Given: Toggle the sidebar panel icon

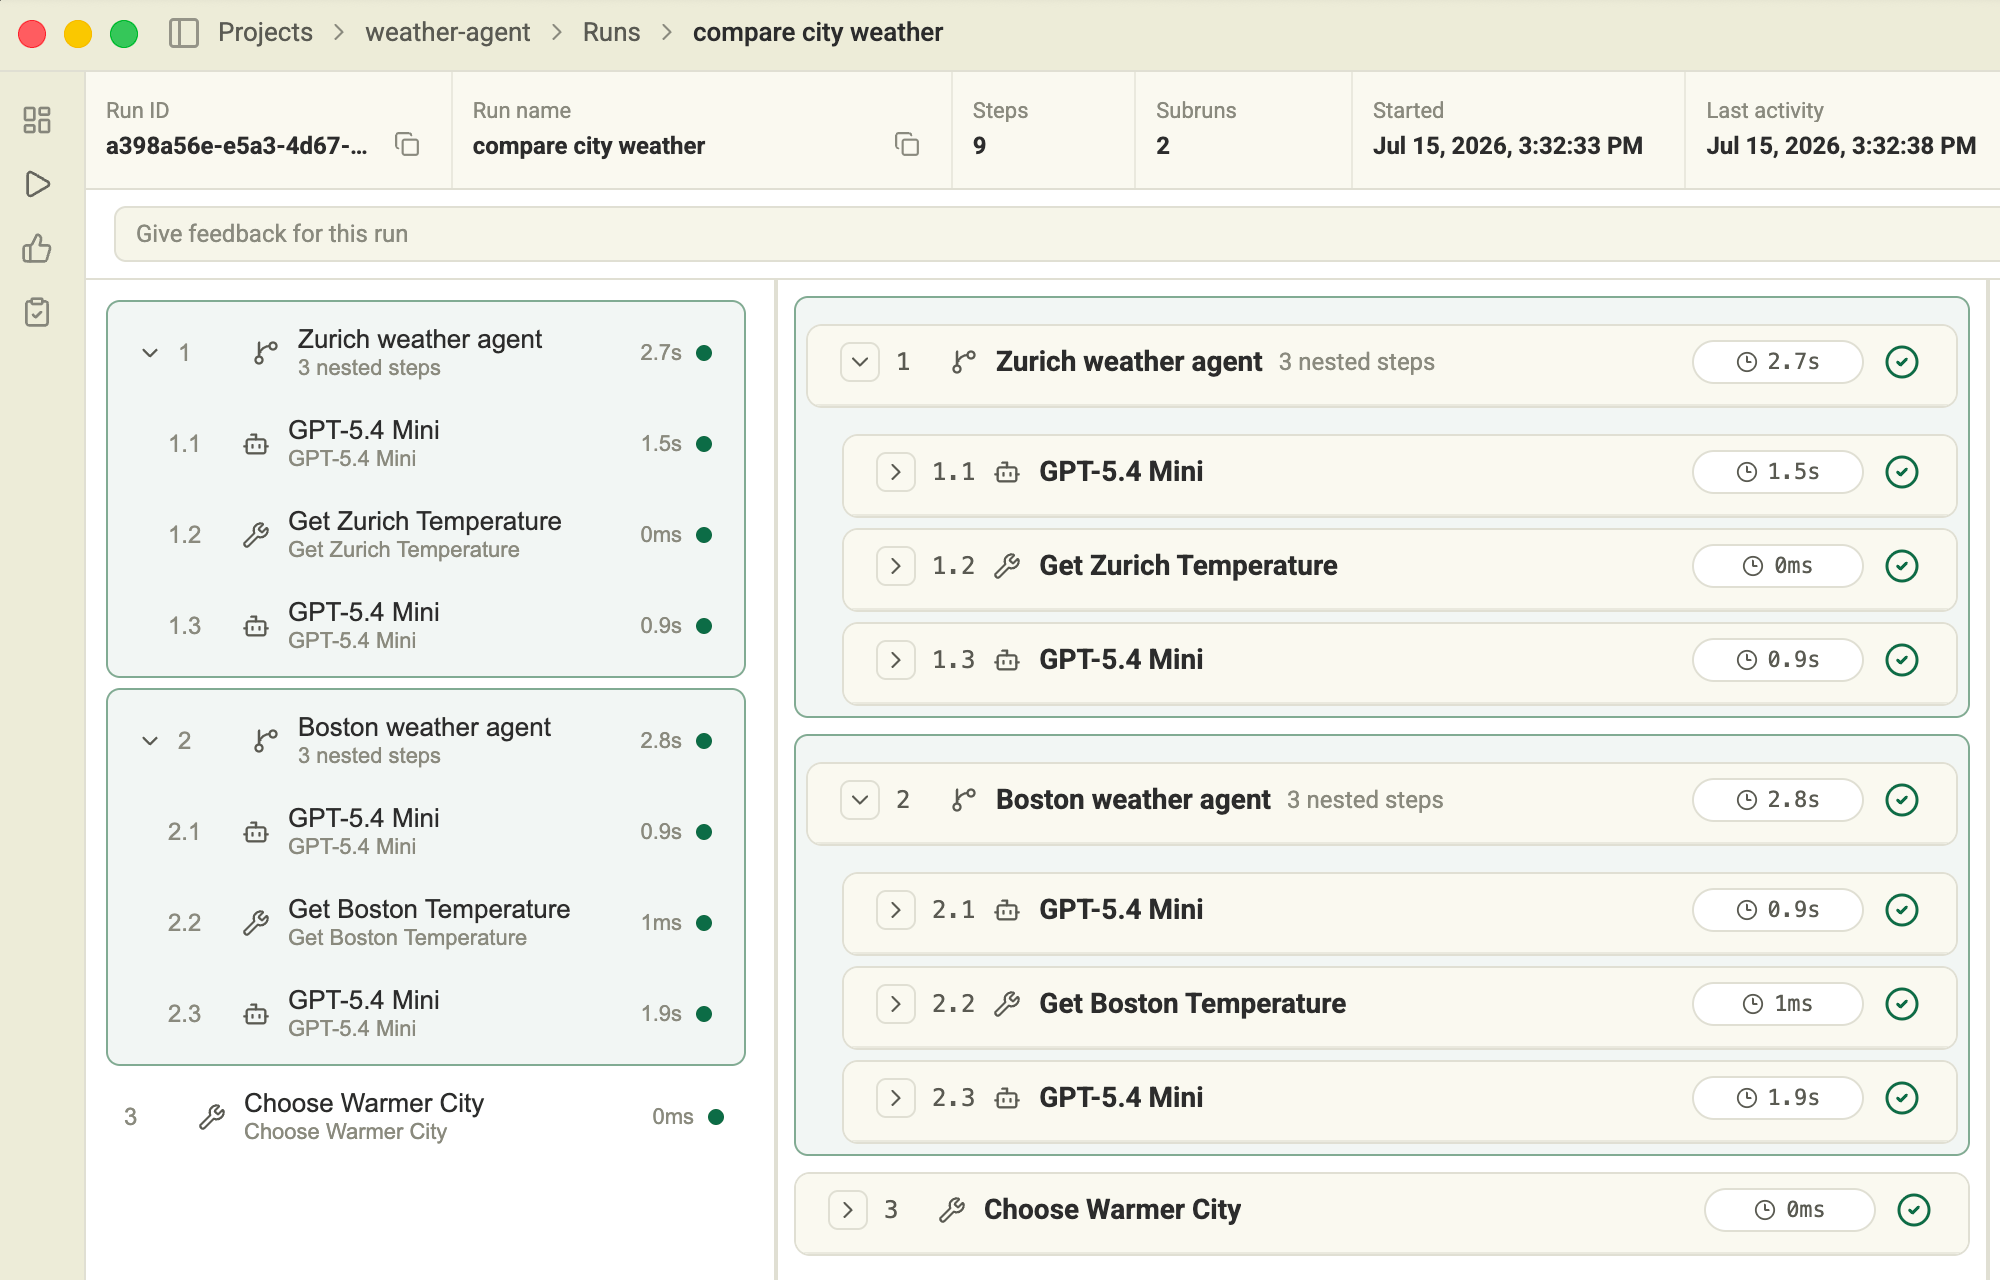Looking at the screenshot, I should click(x=184, y=33).
